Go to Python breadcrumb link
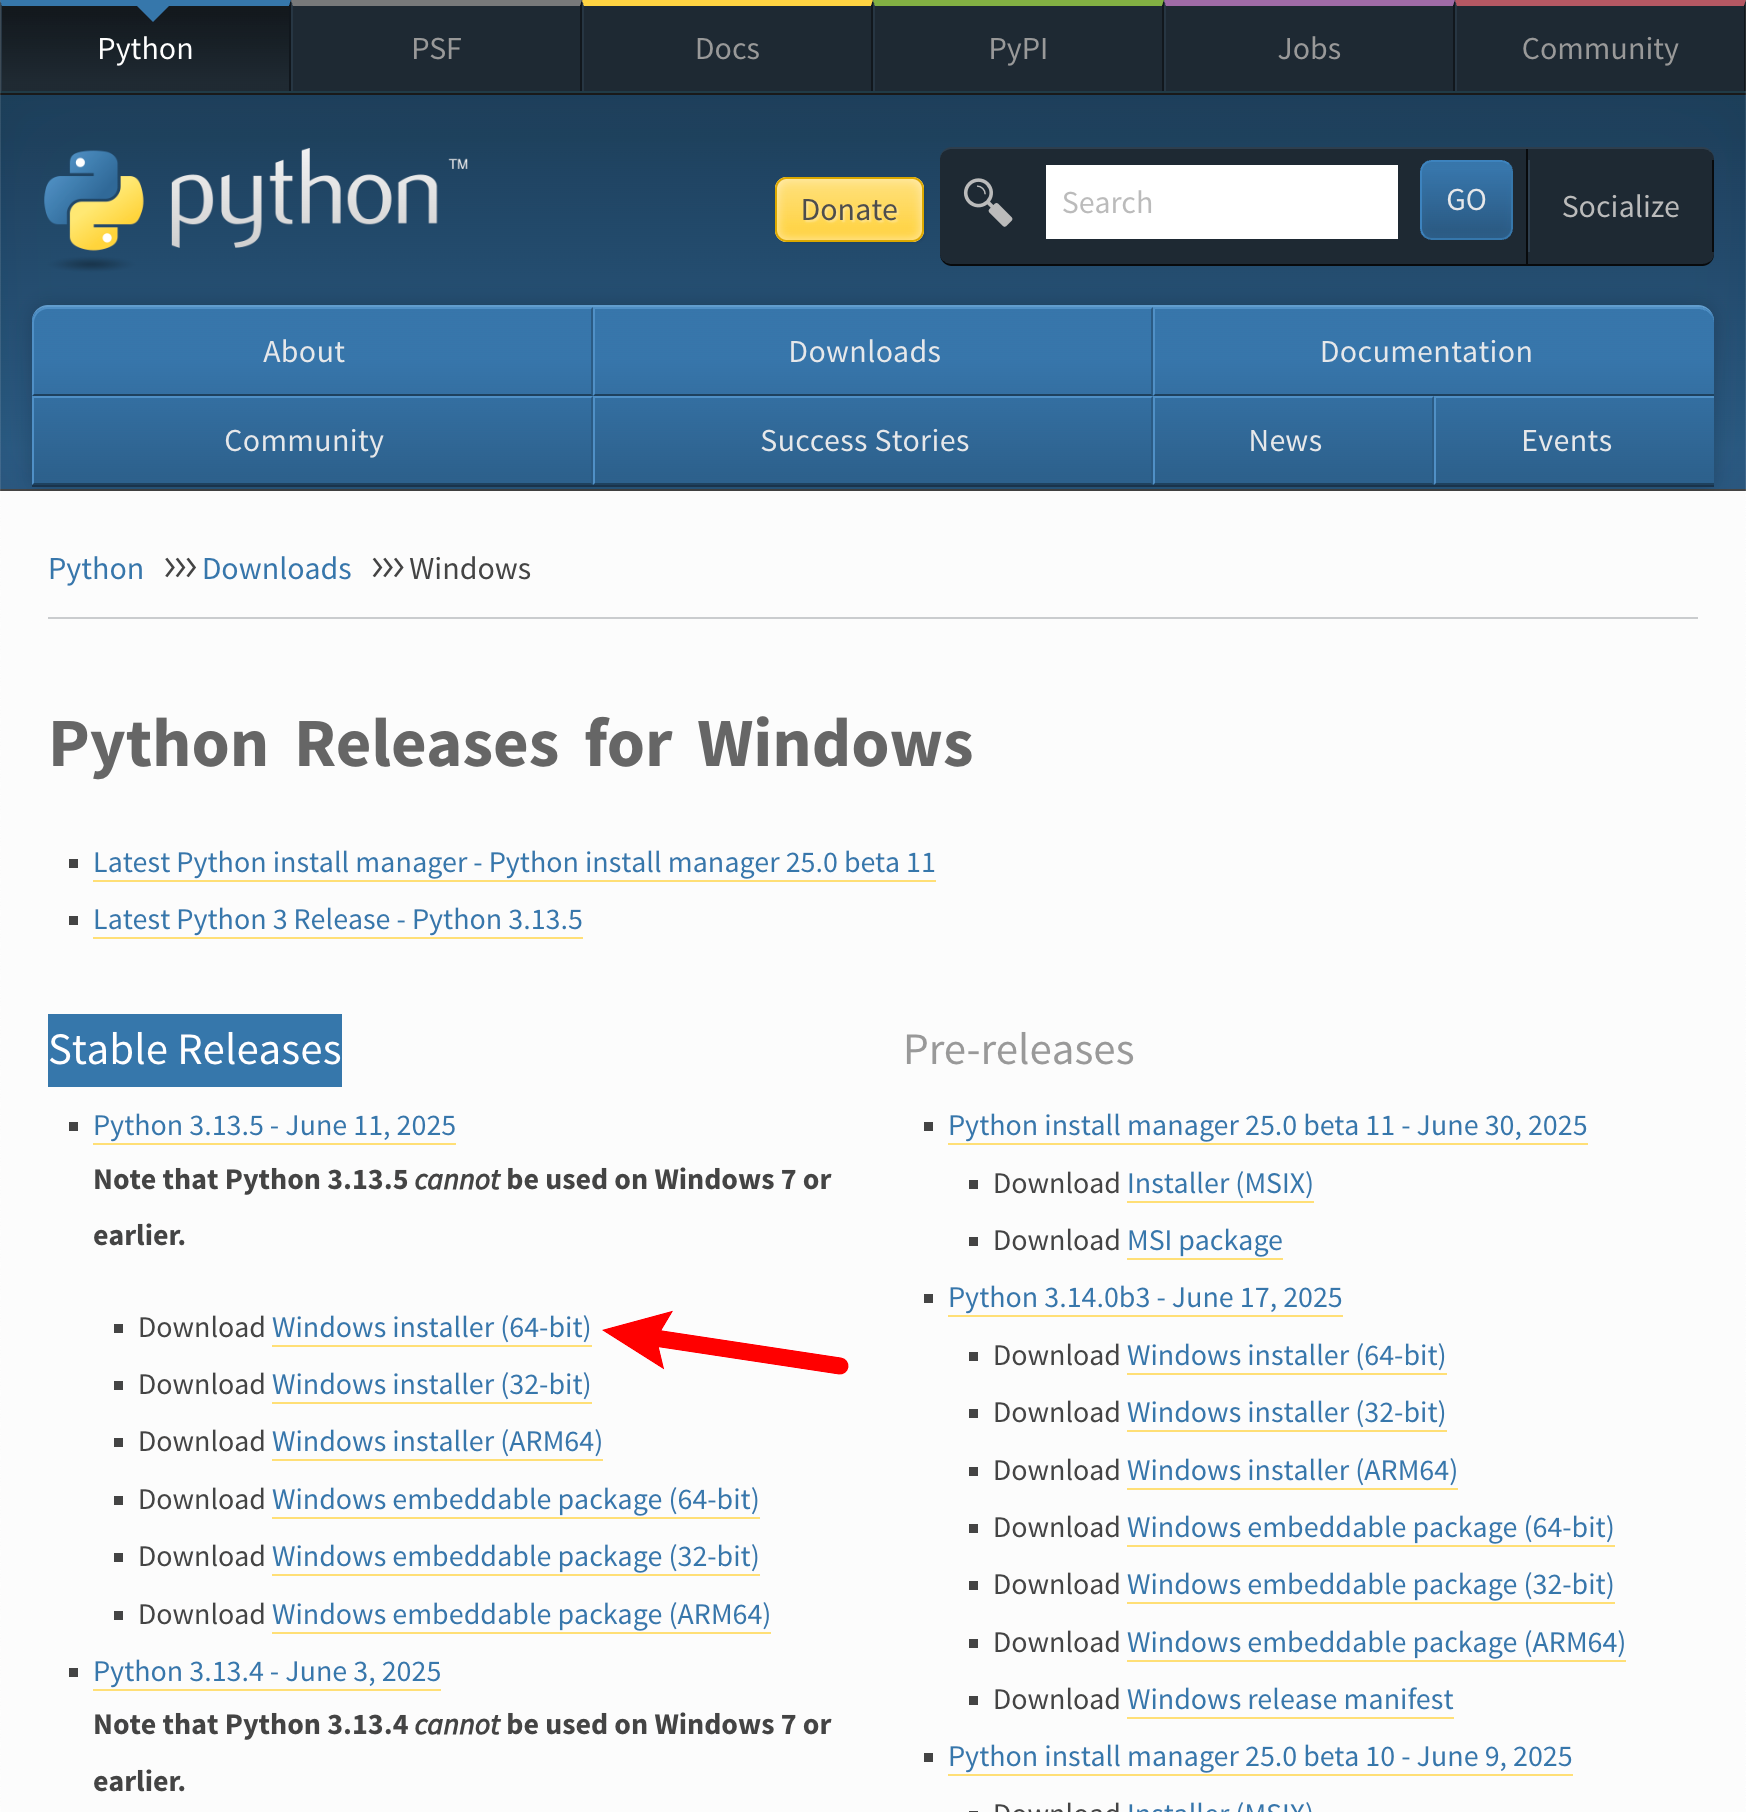This screenshot has width=1746, height=1812. 96,569
